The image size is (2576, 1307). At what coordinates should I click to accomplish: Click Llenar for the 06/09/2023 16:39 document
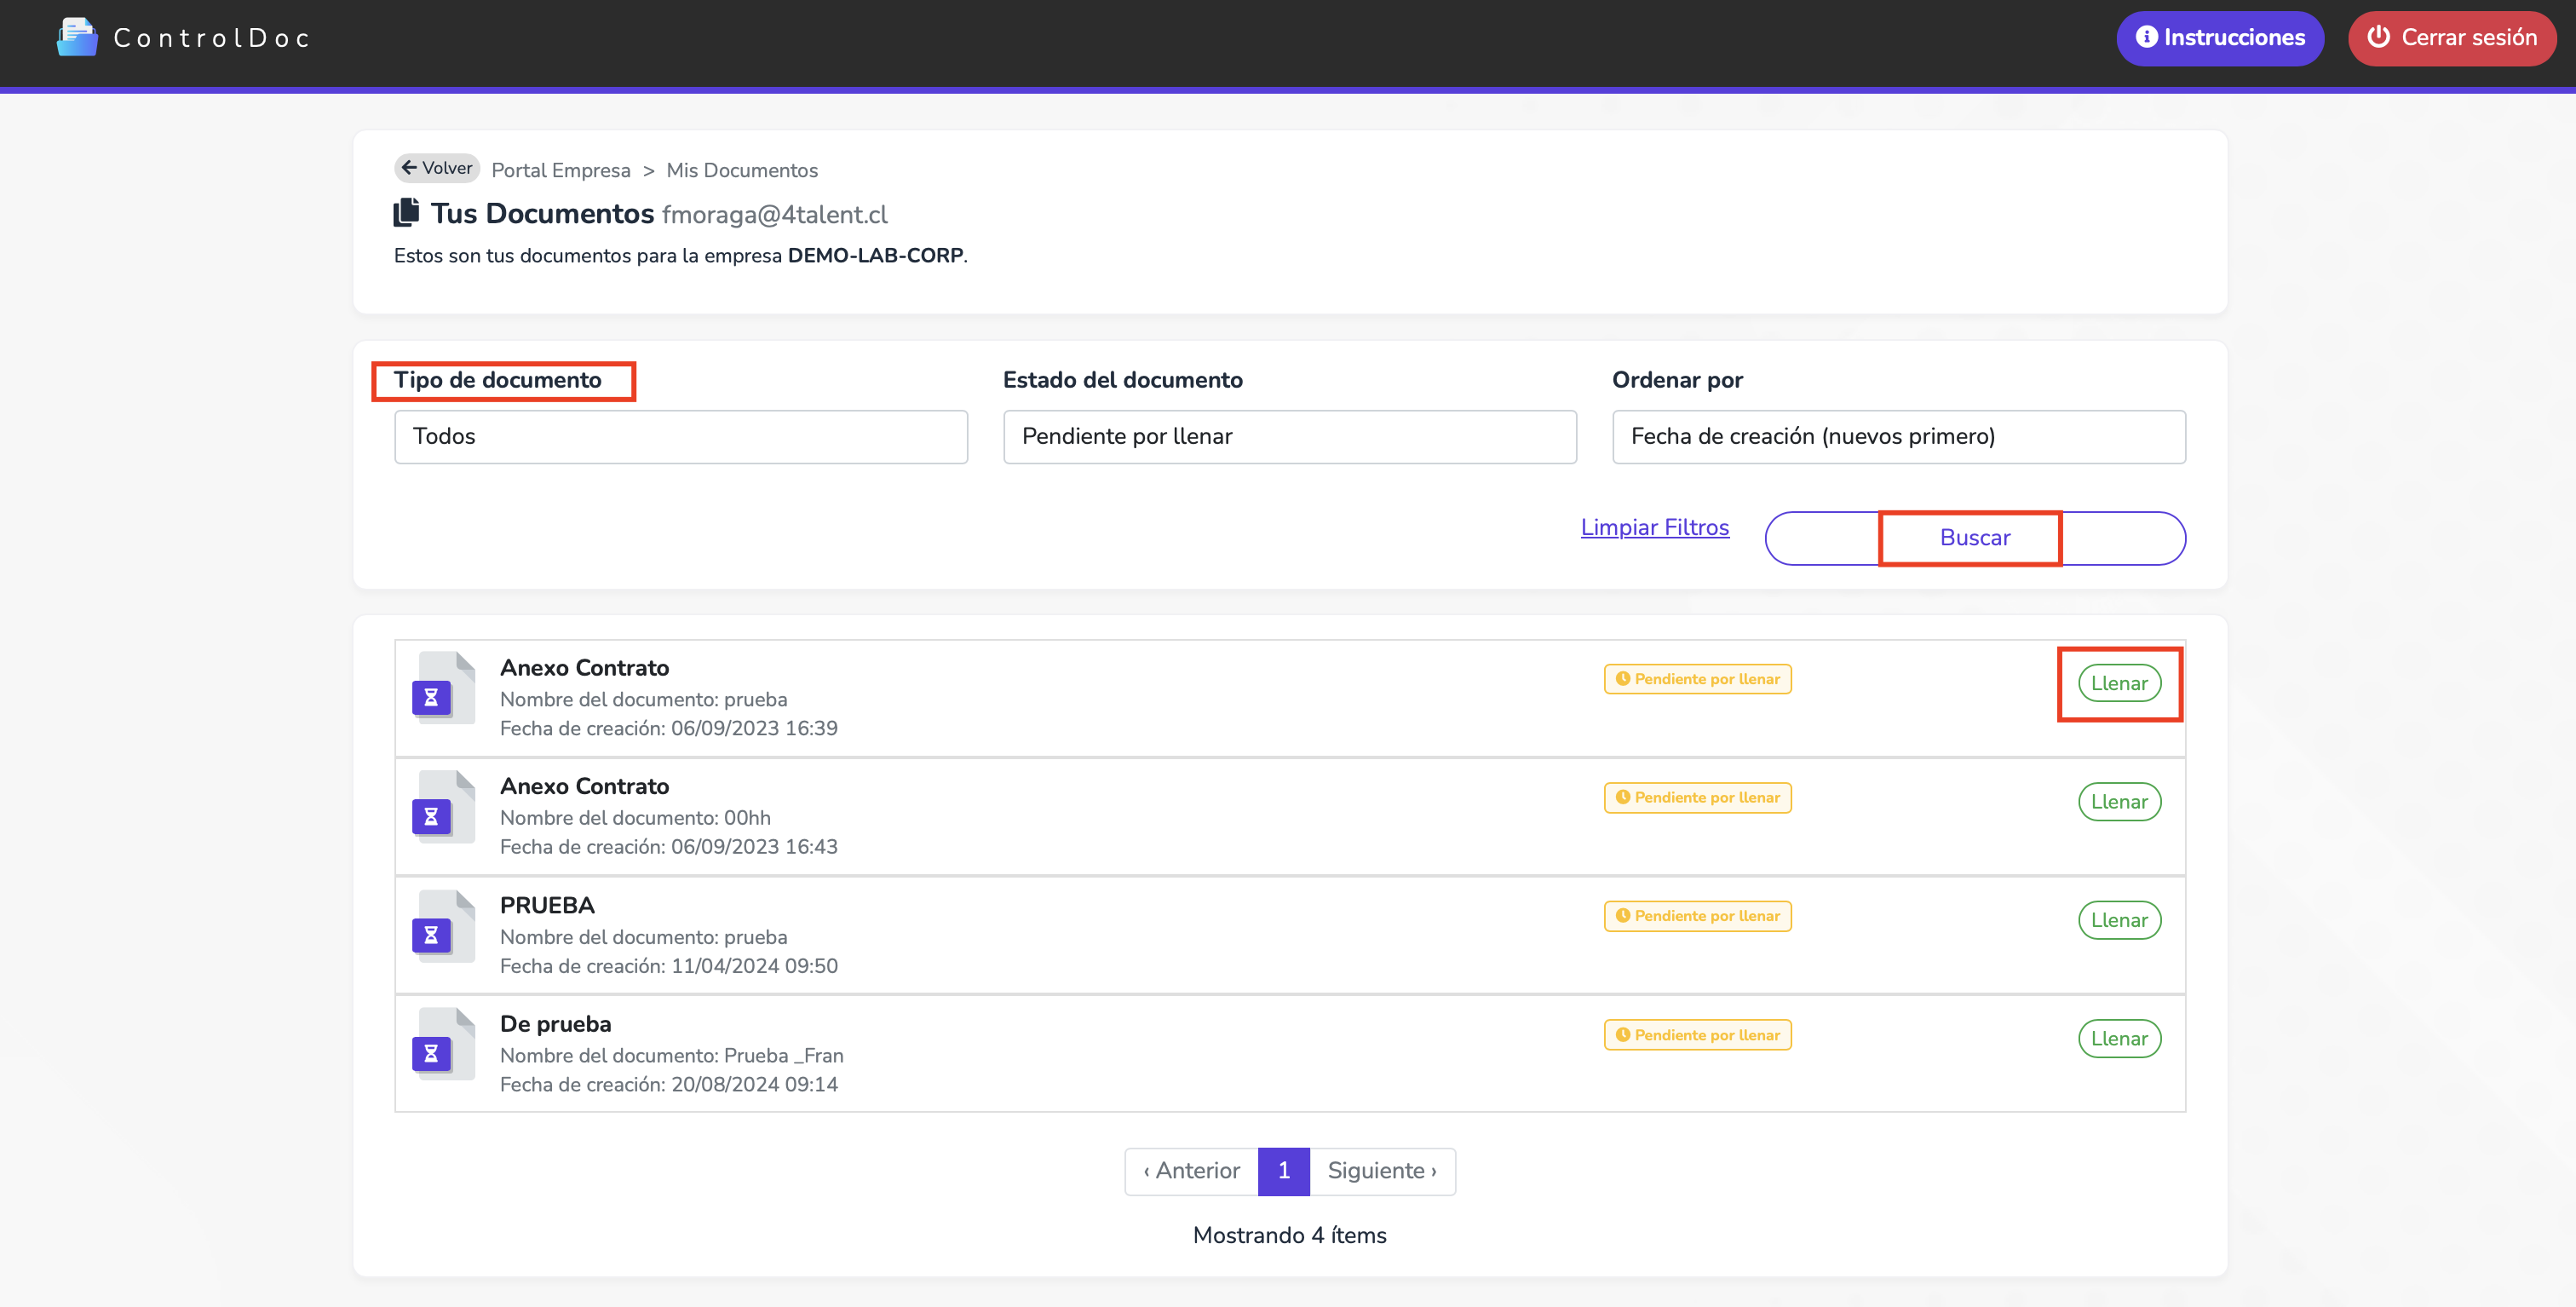(x=2119, y=683)
